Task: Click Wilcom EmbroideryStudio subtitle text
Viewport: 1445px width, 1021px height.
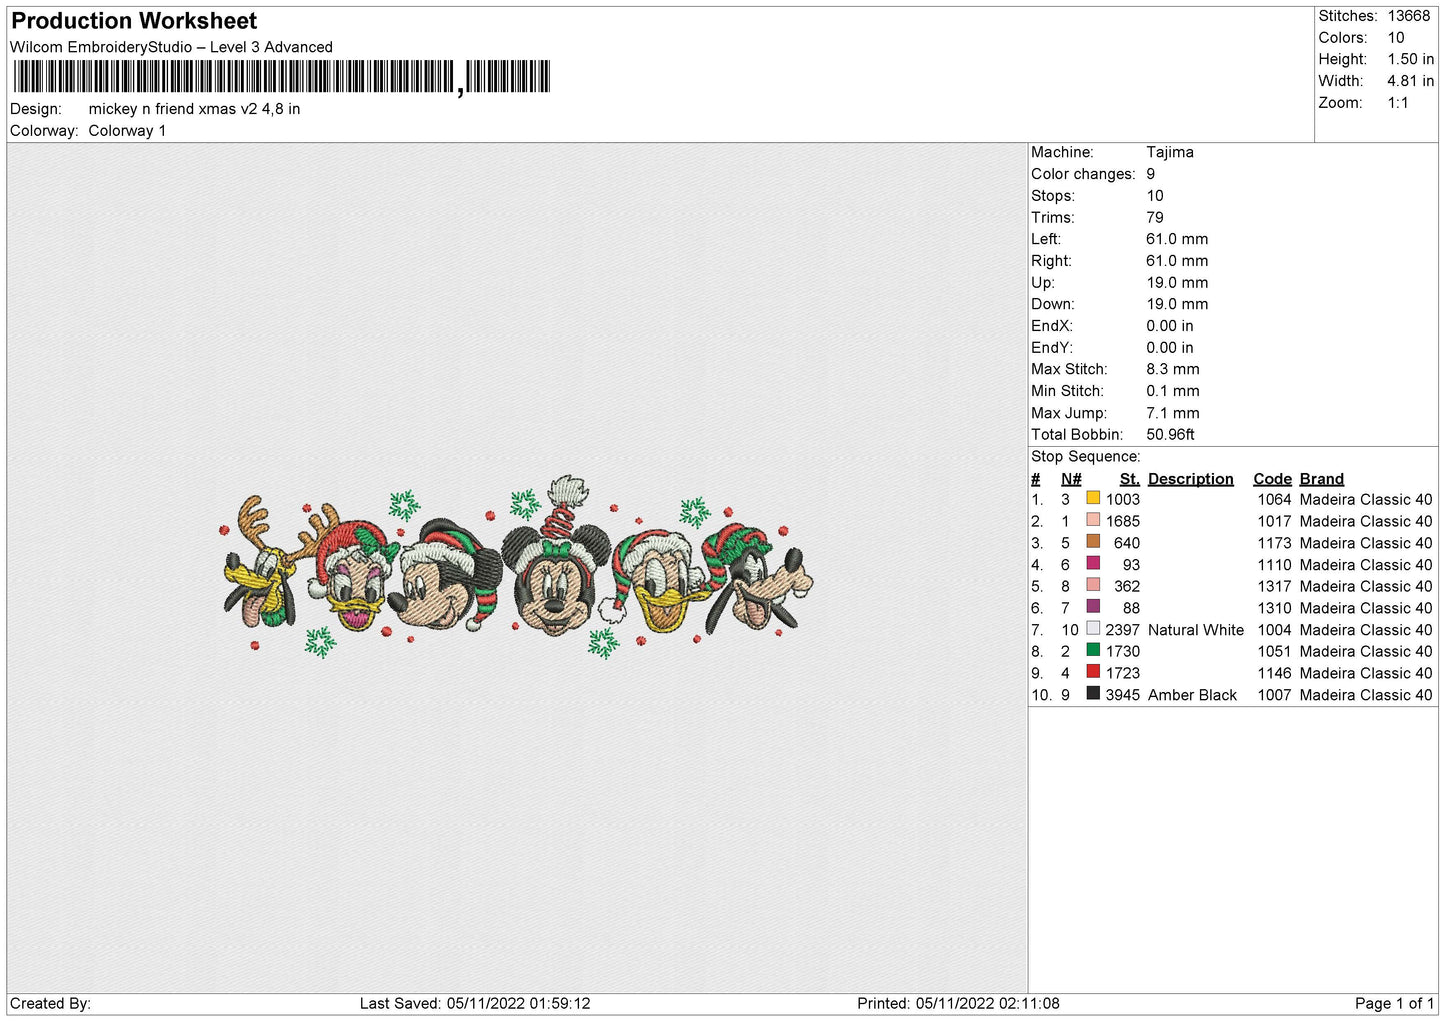Action: [x=171, y=47]
